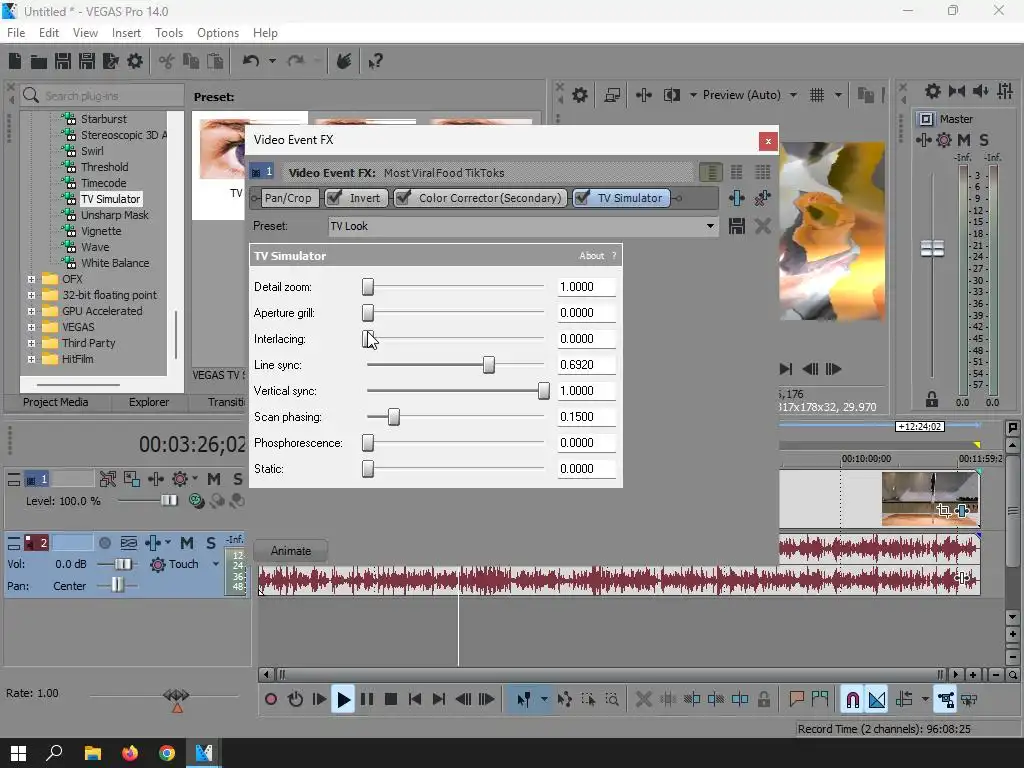Click the Cut scissors icon
This screenshot has width=1024, height=768.
point(167,61)
